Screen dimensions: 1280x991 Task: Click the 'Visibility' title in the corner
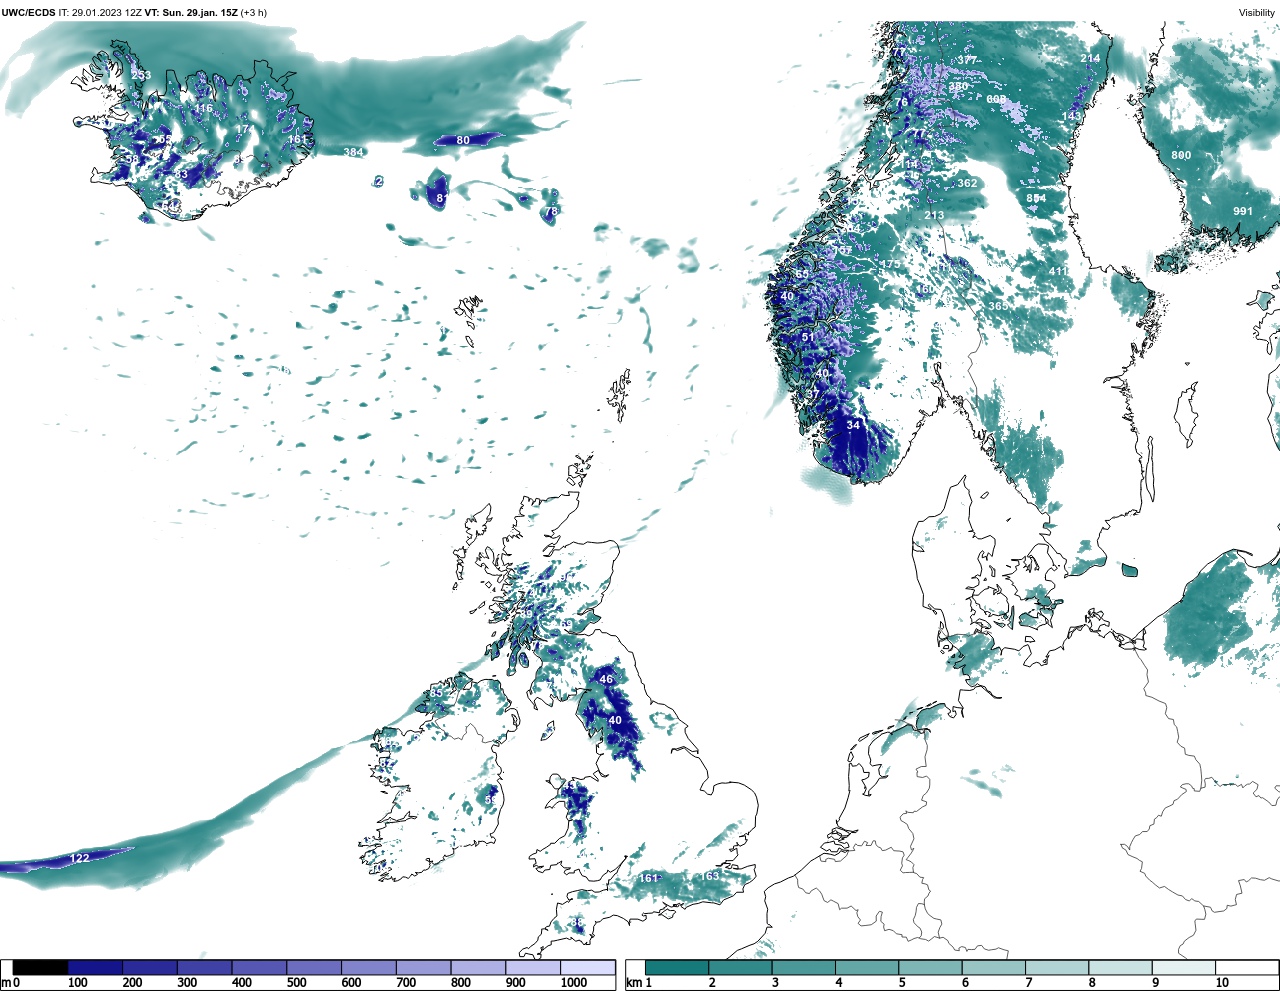(x=1257, y=13)
